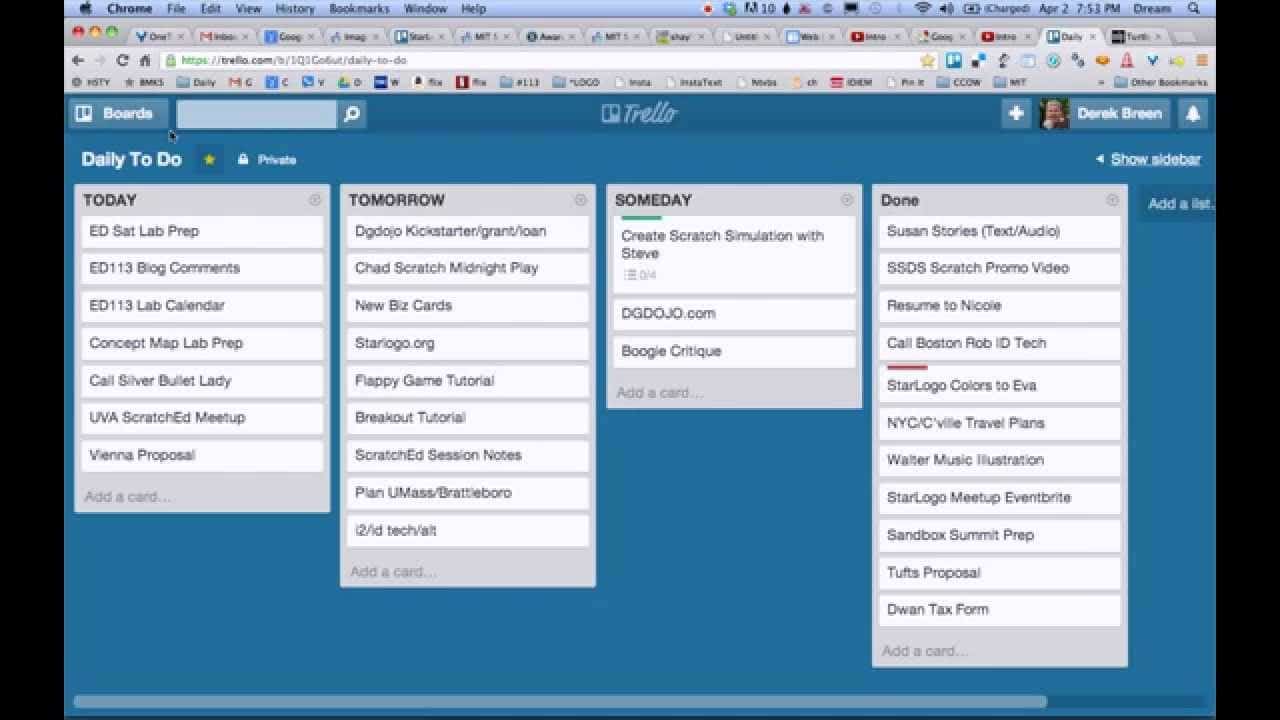This screenshot has height=720, width=1280.
Task: Open the TODAY list actions menu
Action: pyautogui.click(x=315, y=200)
